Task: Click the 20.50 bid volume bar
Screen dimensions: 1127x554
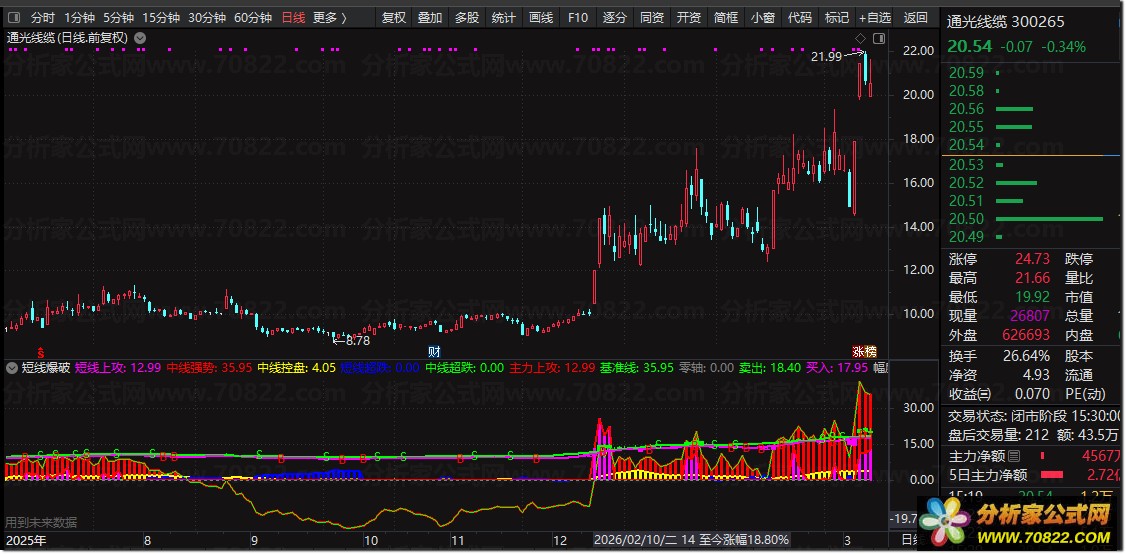Action: [1049, 218]
